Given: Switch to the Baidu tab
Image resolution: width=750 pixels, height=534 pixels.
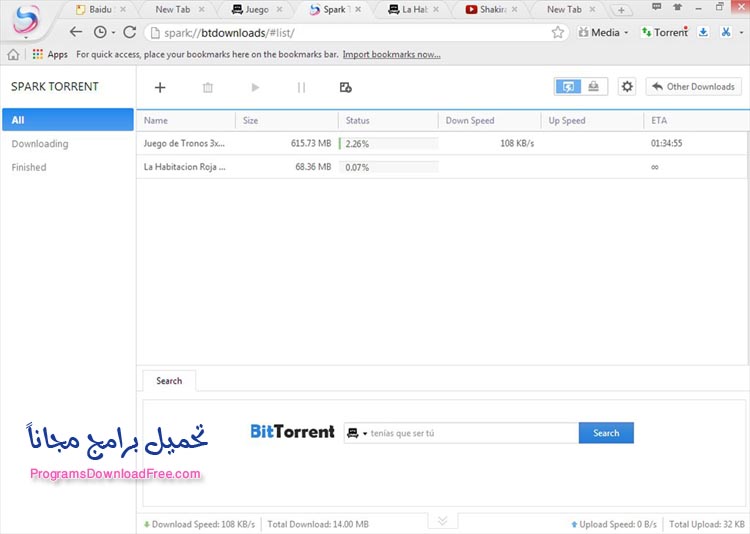Looking at the screenshot, I should click(x=99, y=9).
